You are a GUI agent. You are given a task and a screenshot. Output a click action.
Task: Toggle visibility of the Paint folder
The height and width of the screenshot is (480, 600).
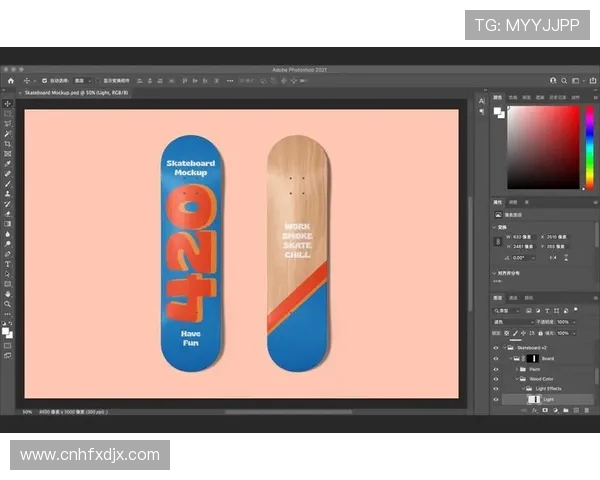pyautogui.click(x=496, y=369)
